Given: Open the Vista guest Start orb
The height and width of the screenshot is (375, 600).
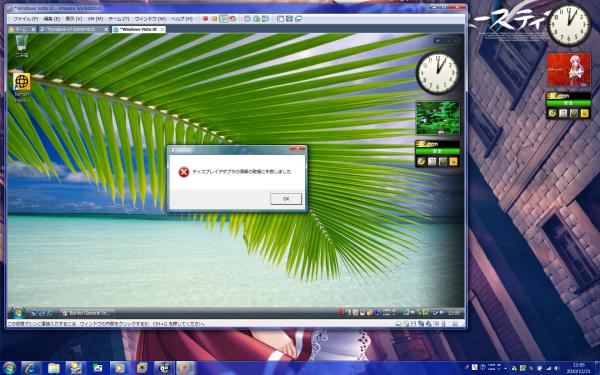Looking at the screenshot, I should tap(17, 313).
